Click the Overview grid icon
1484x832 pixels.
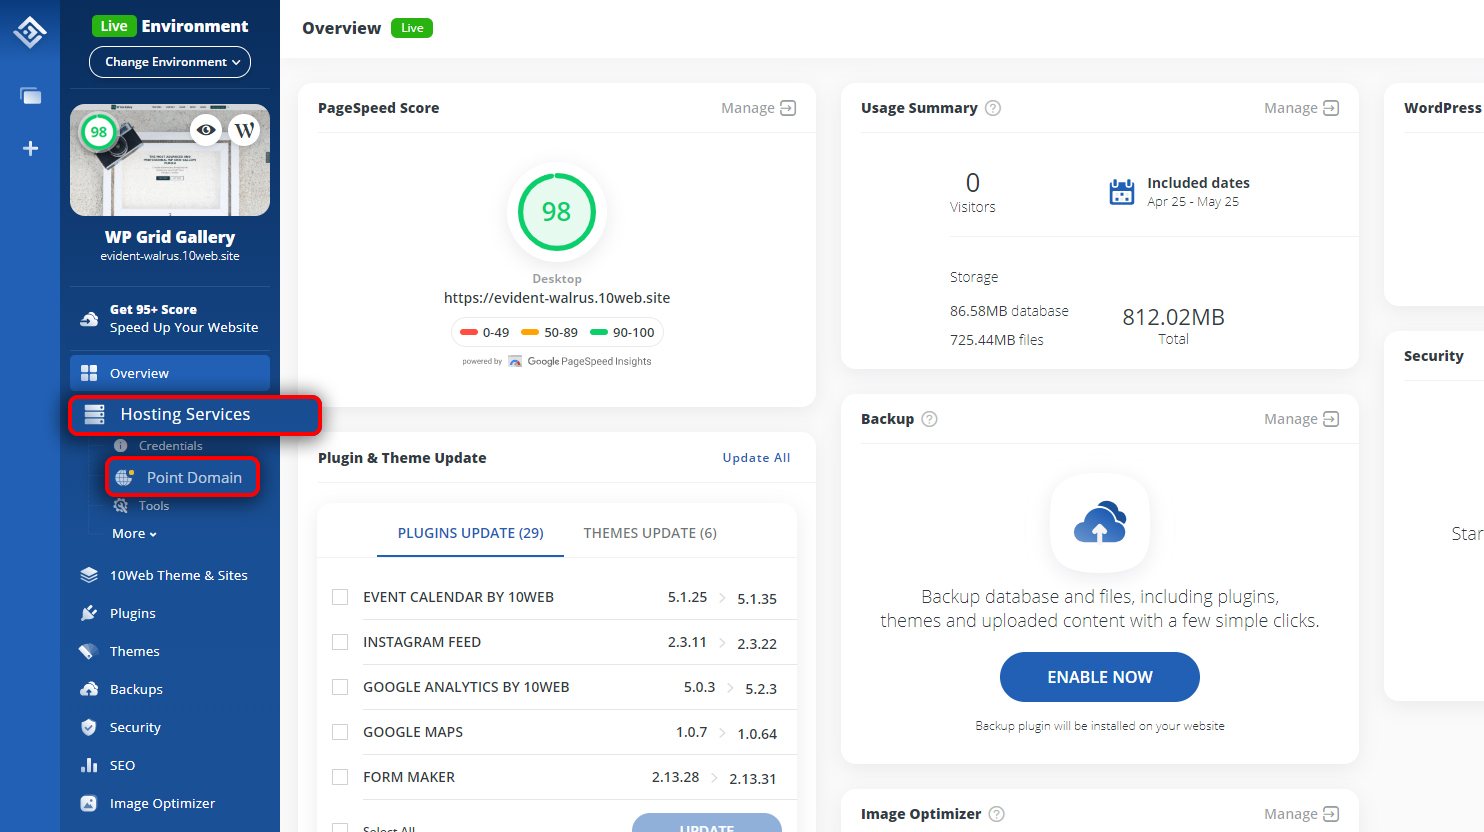point(89,373)
